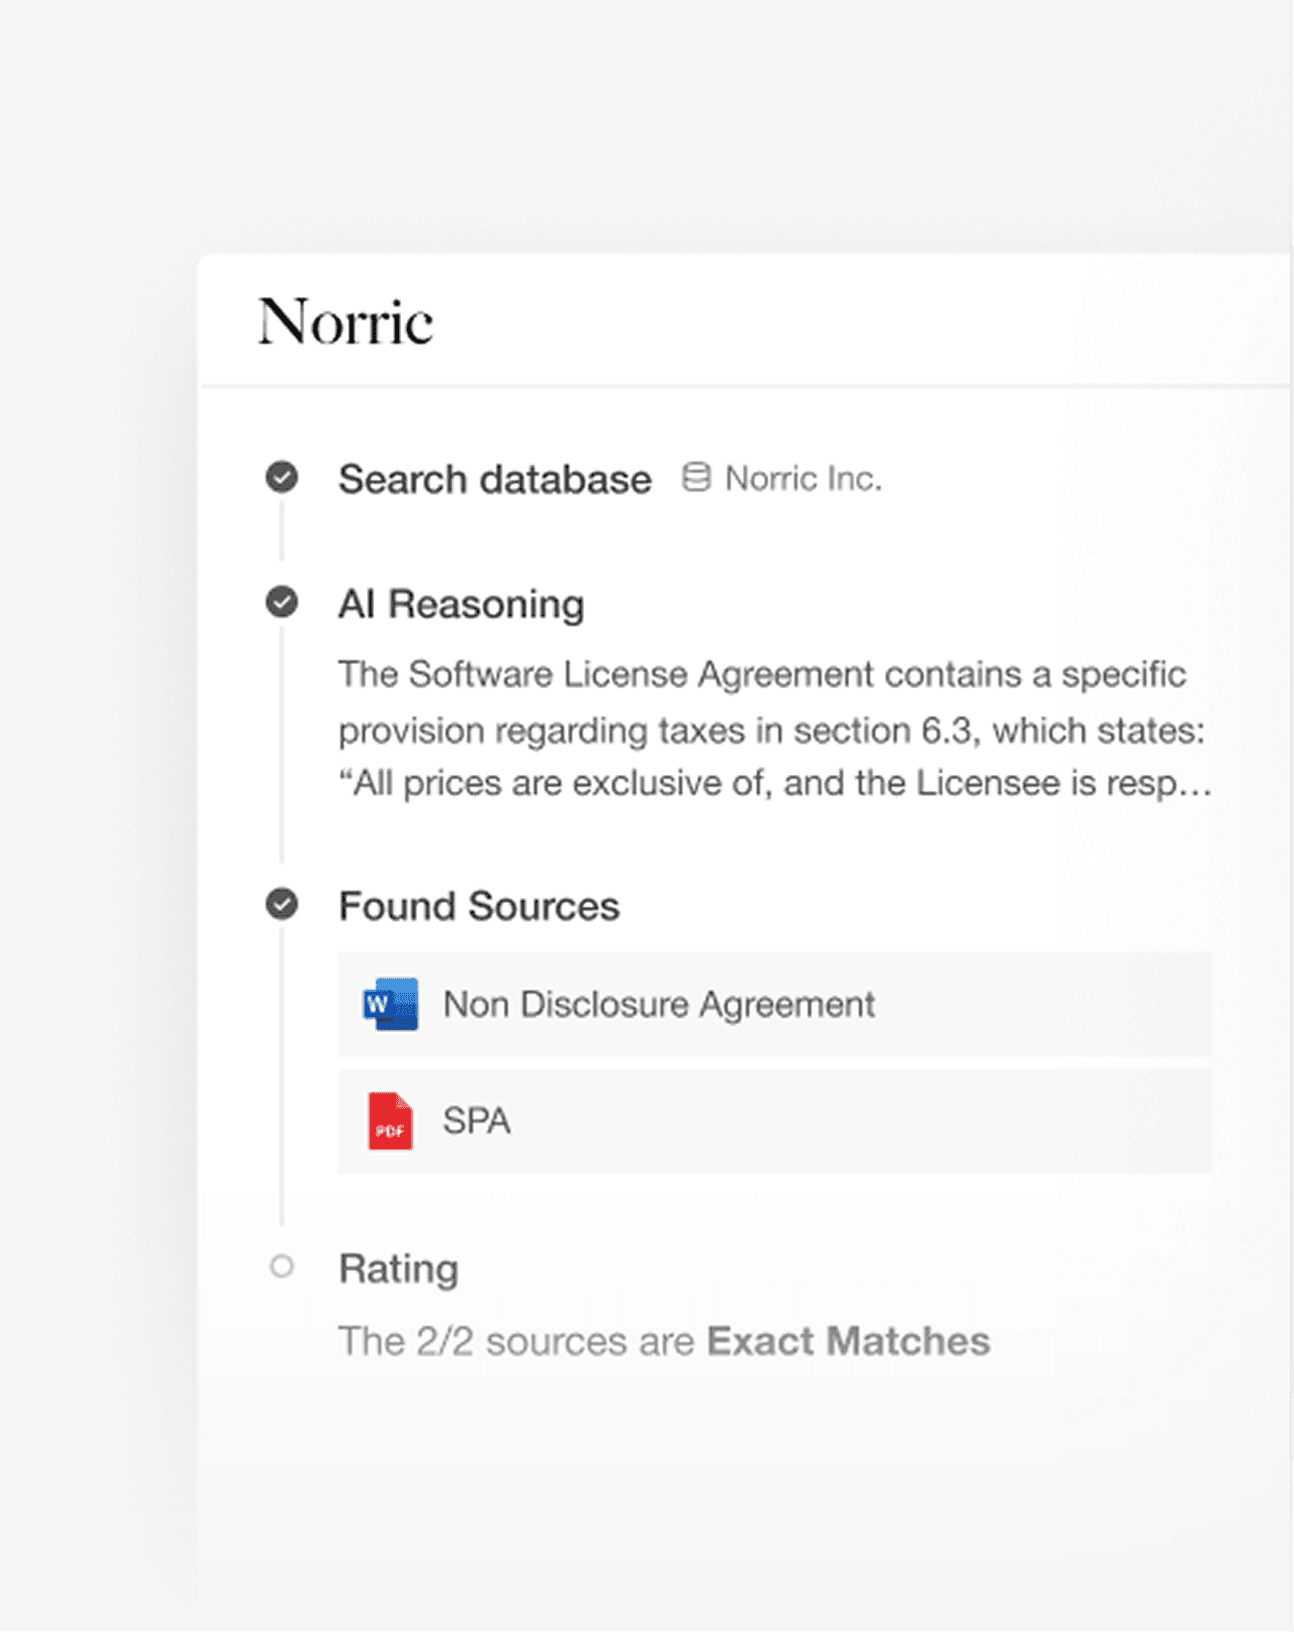Viewport: 1294px width, 1633px height.
Task: Click the Found Sources heading
Action: point(479,906)
